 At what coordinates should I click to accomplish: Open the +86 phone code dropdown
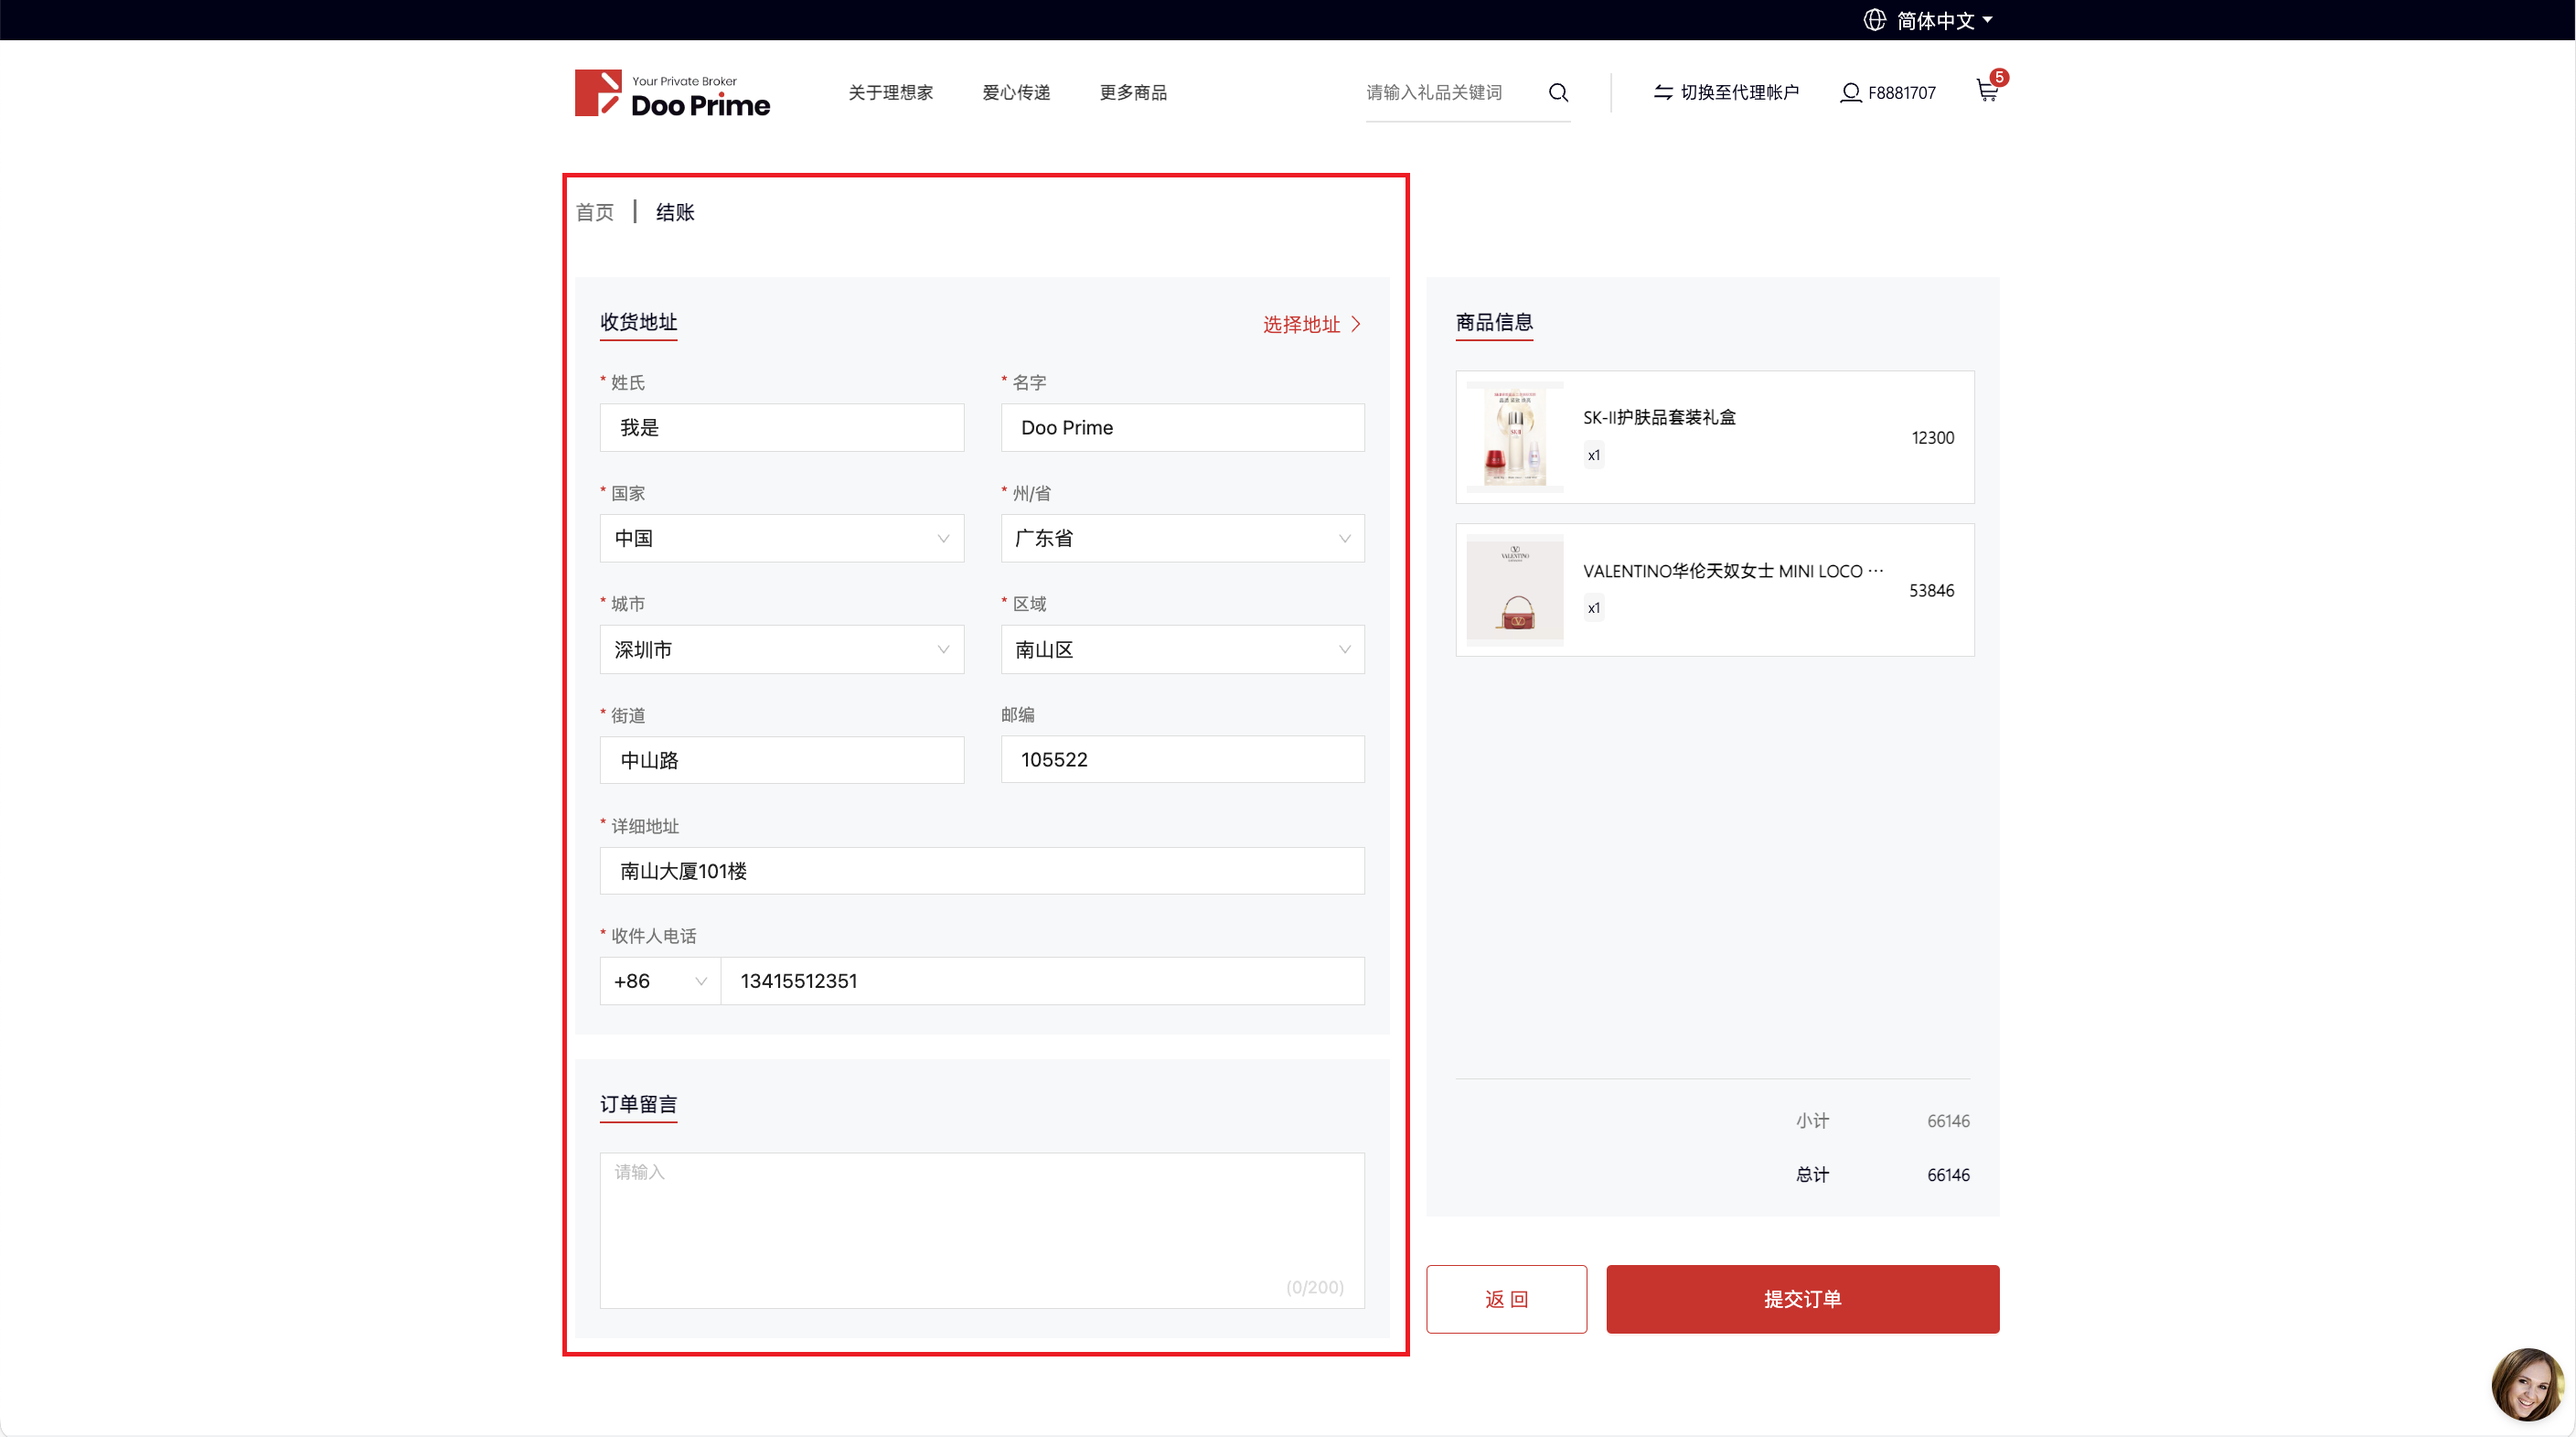[659, 981]
